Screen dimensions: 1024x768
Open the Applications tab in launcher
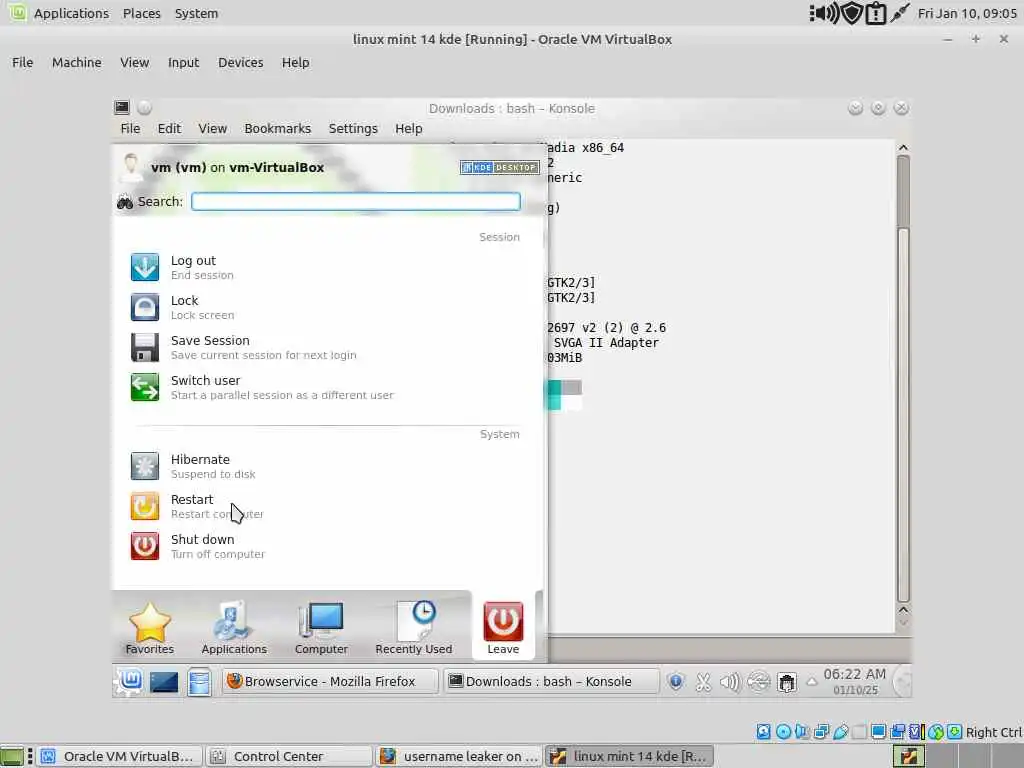[x=234, y=628]
